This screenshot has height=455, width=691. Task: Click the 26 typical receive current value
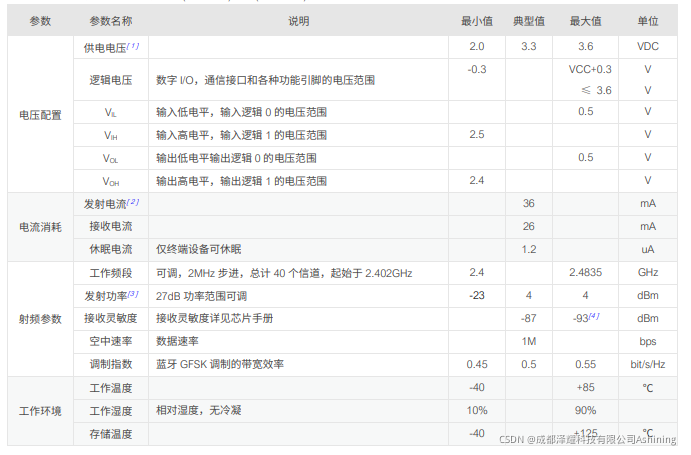coord(528,226)
